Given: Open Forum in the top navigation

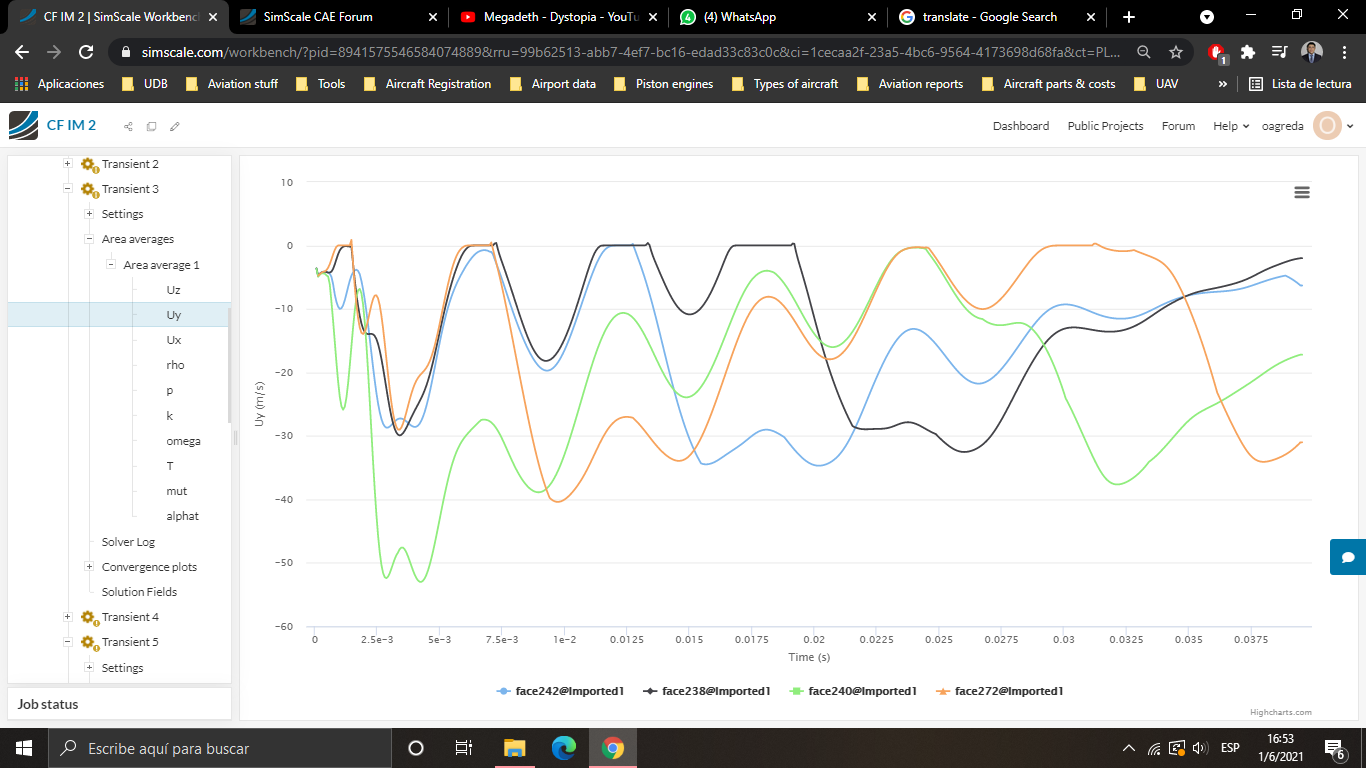Looking at the screenshot, I should click(1178, 126).
